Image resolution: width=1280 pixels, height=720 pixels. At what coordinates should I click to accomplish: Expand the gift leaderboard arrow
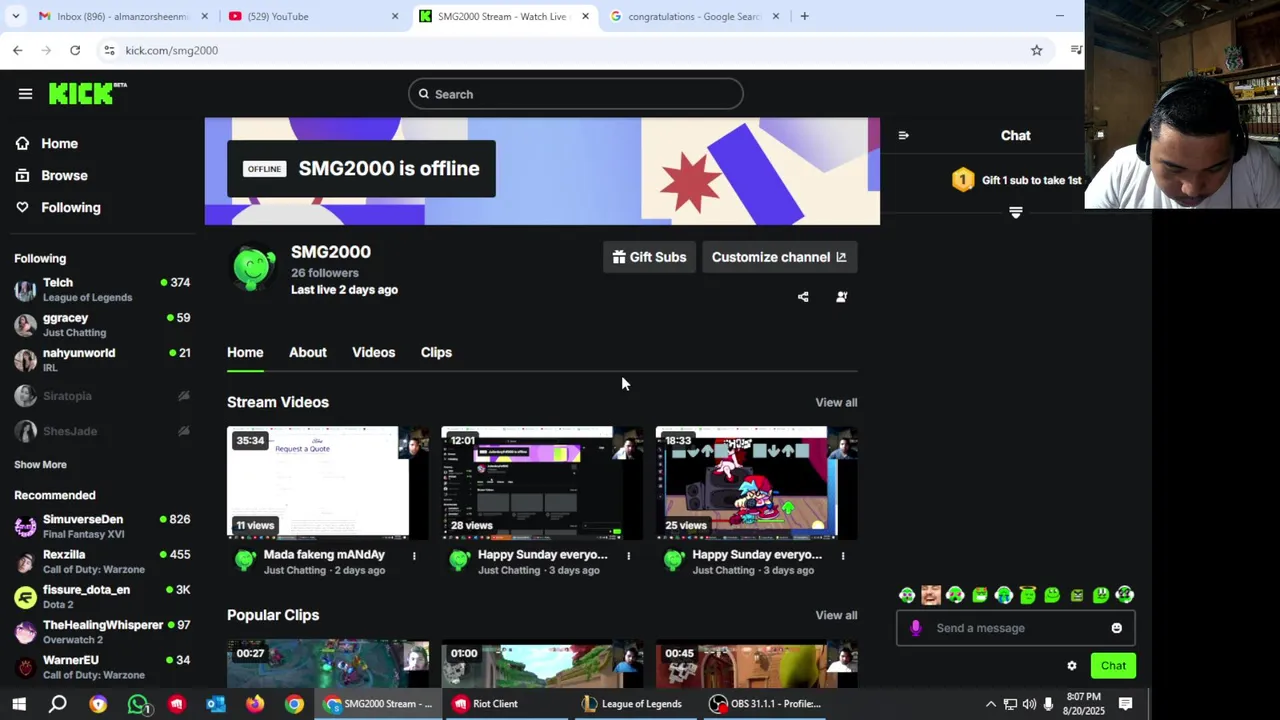1016,213
